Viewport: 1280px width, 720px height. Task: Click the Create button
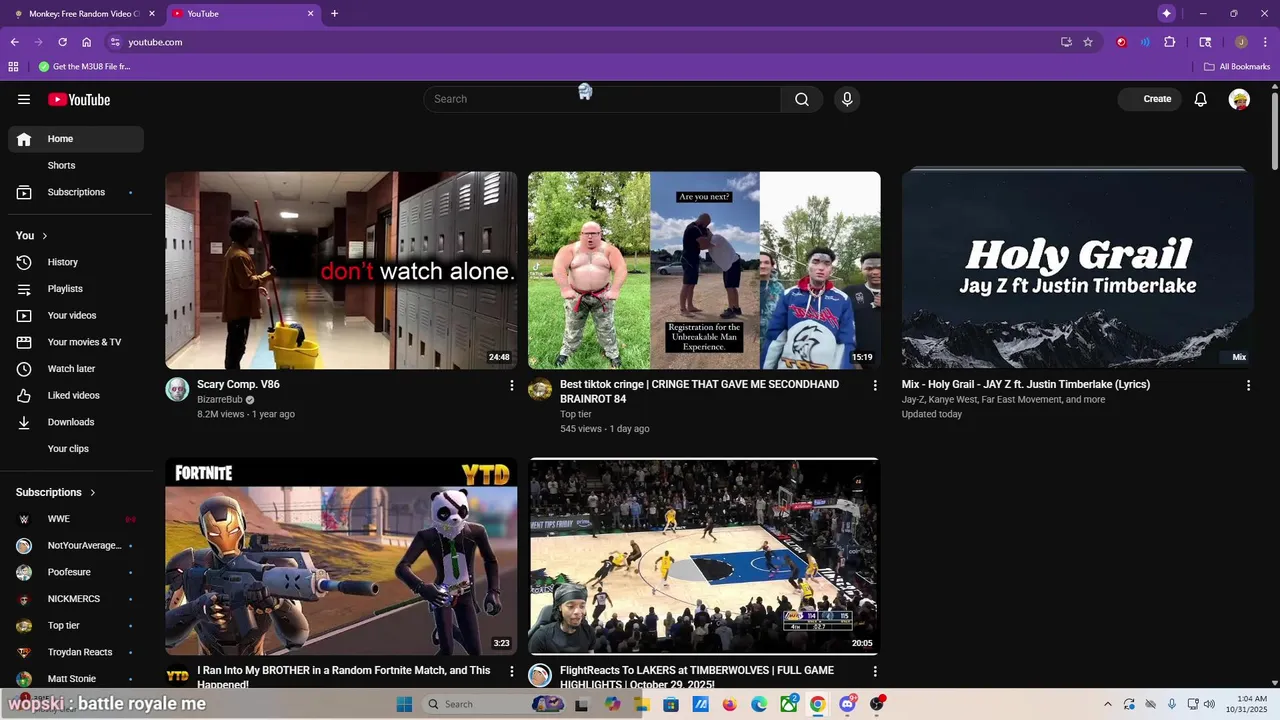[x=1150, y=99]
